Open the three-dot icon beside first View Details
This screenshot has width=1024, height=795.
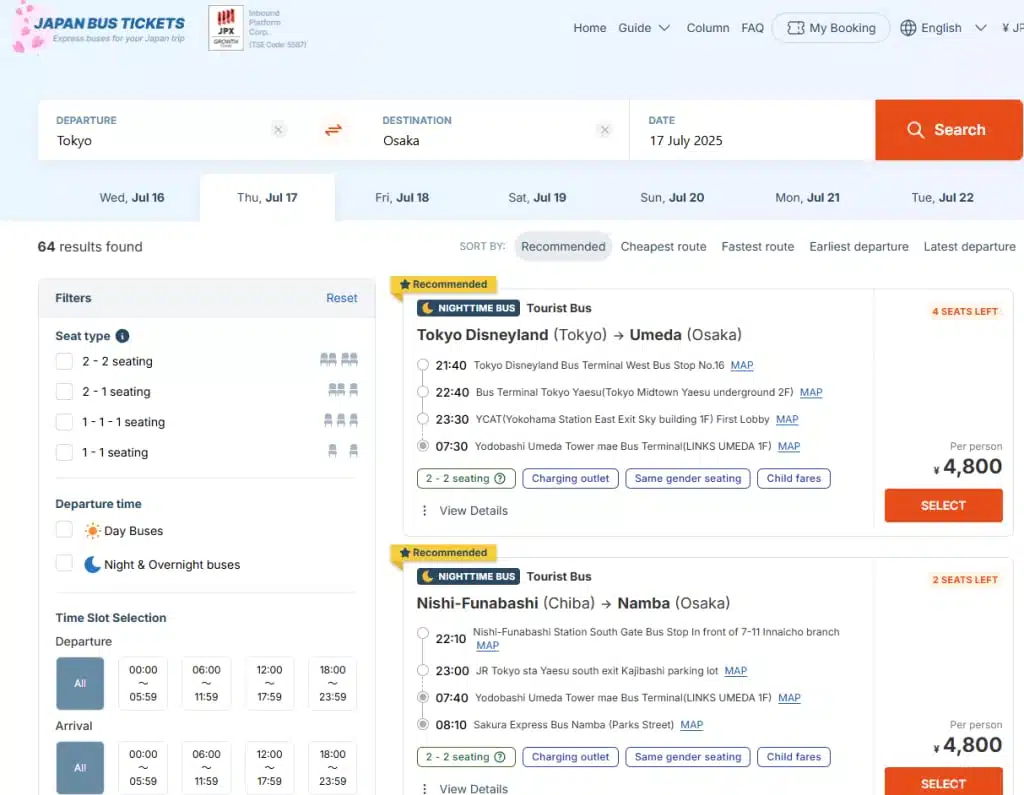click(x=424, y=511)
